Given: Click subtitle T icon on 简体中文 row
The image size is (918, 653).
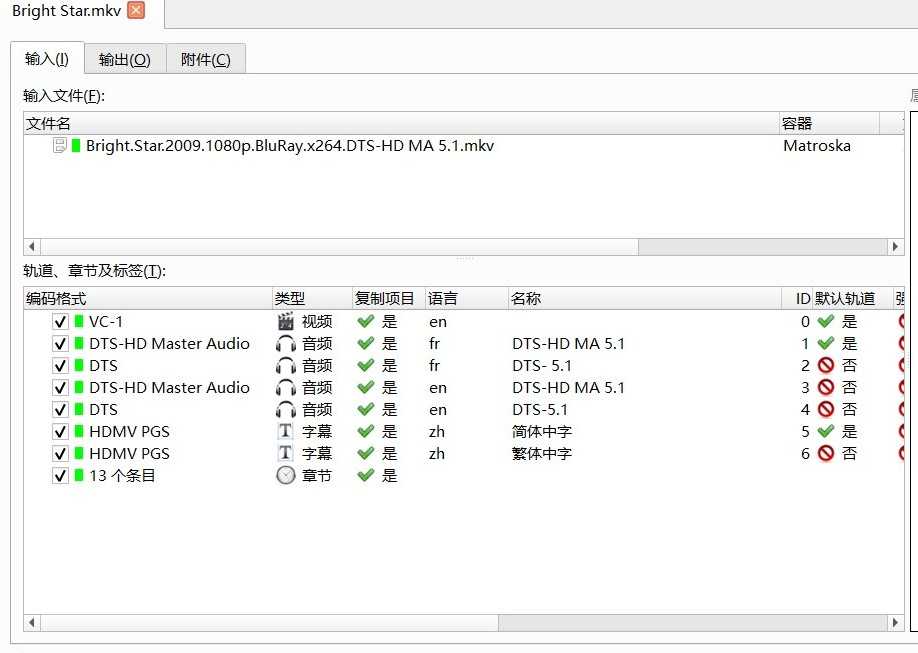Looking at the screenshot, I should pyautogui.click(x=285, y=432).
